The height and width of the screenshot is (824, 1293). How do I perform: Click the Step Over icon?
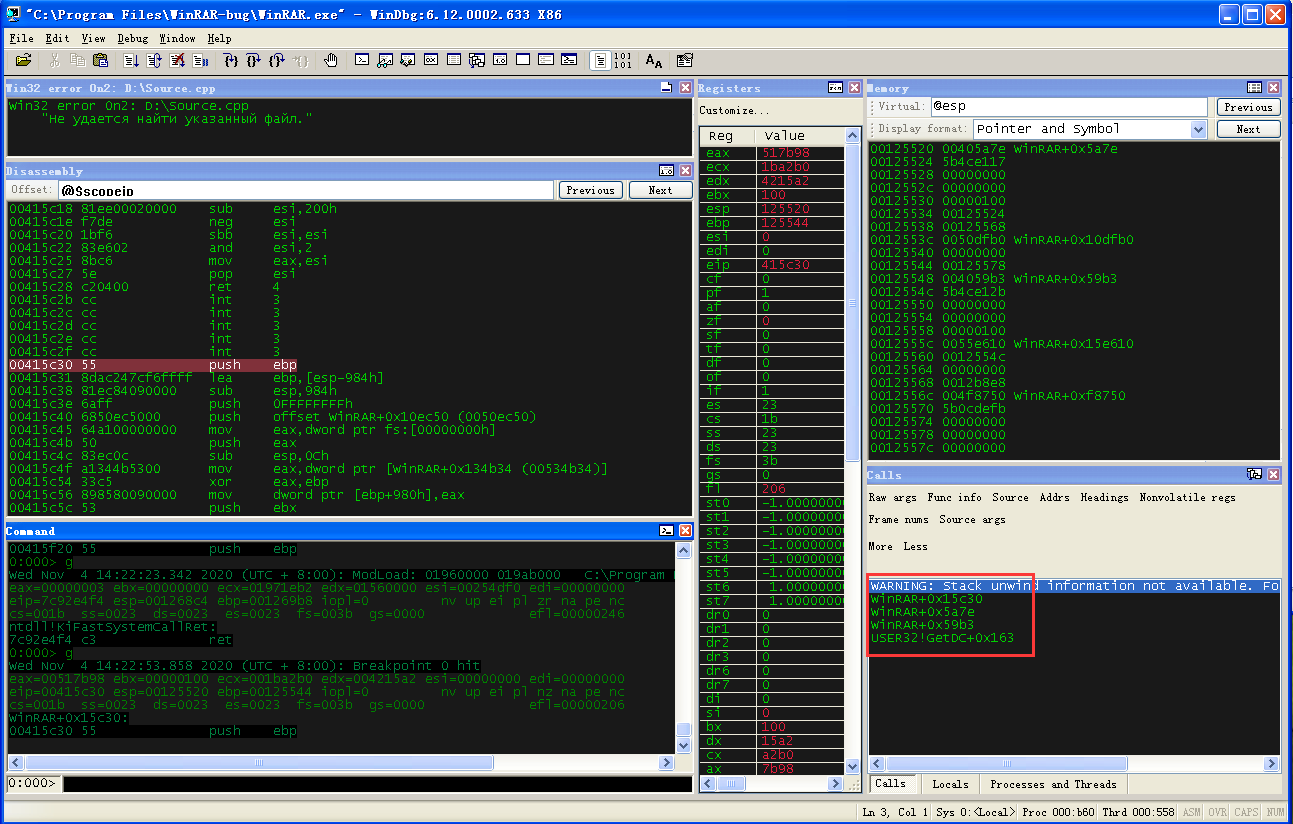coord(254,61)
